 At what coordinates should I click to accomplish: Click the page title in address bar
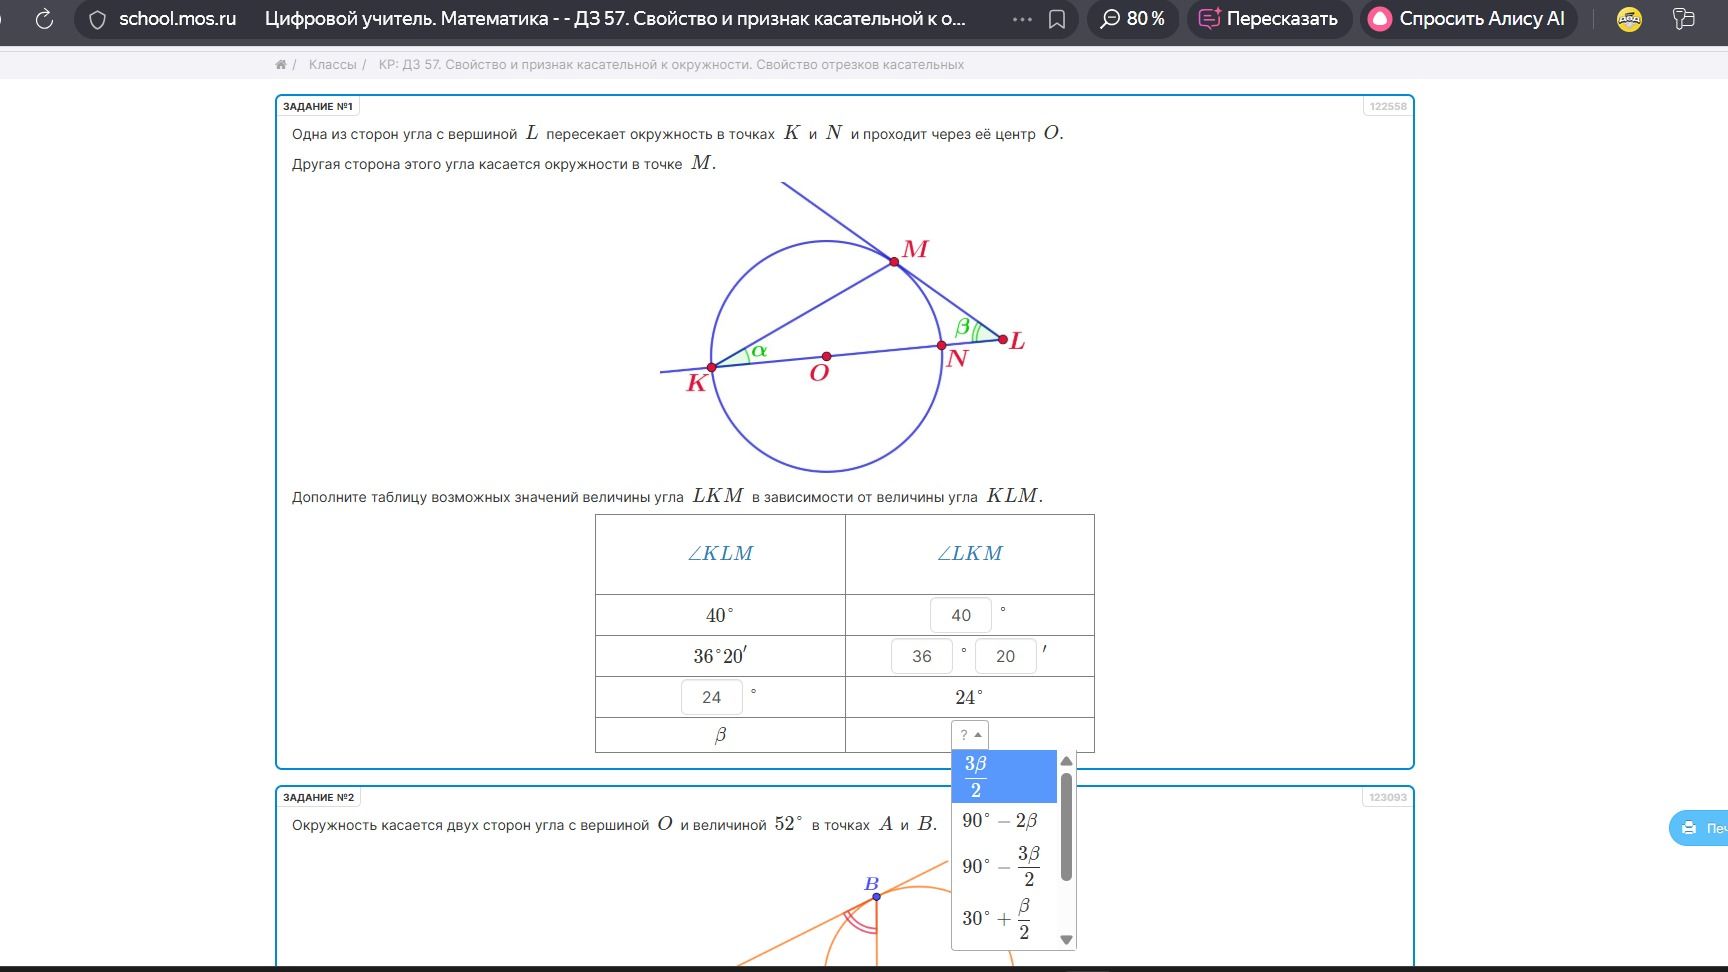click(x=615, y=19)
